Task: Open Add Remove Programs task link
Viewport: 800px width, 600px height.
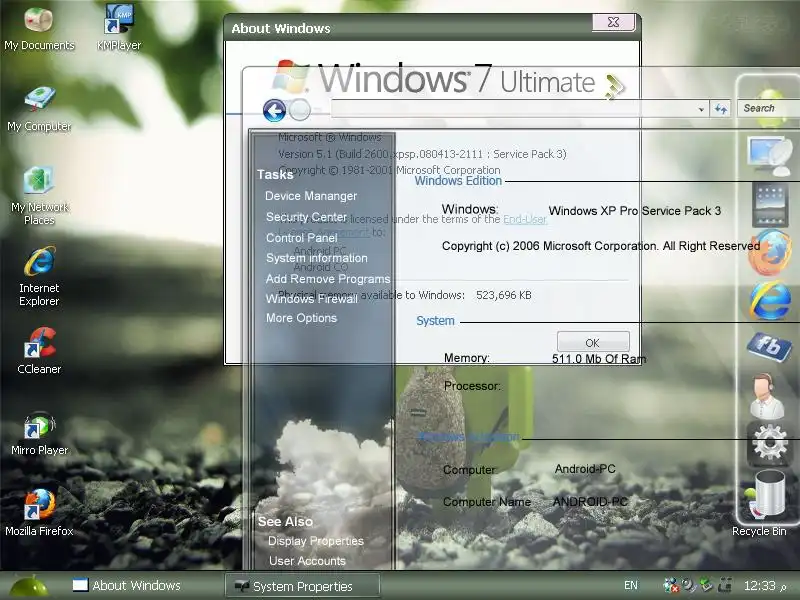Action: click(328, 279)
